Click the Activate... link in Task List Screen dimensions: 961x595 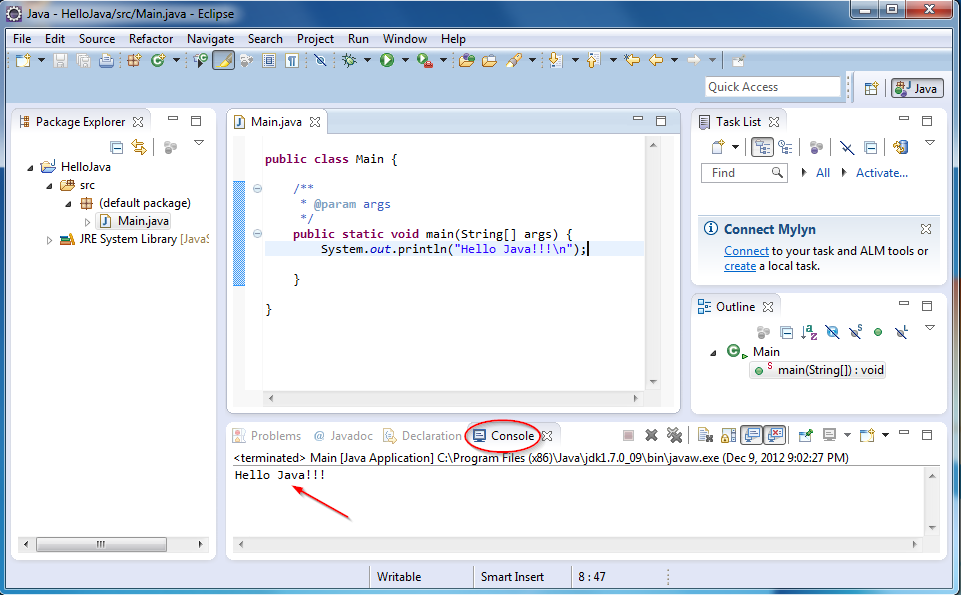point(881,173)
